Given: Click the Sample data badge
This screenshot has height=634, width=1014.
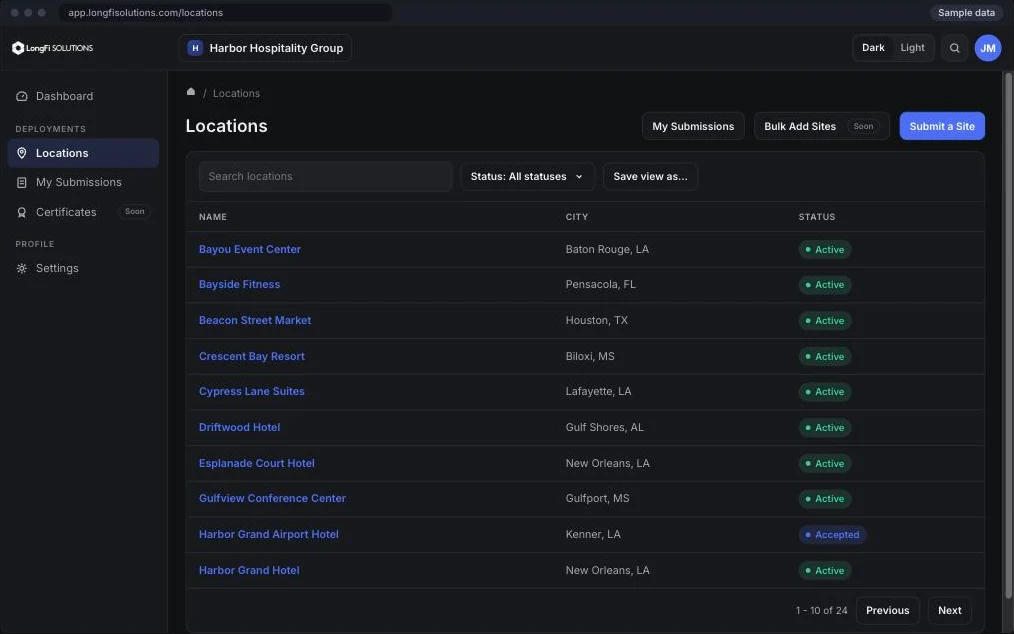Looking at the screenshot, I should click(966, 13).
